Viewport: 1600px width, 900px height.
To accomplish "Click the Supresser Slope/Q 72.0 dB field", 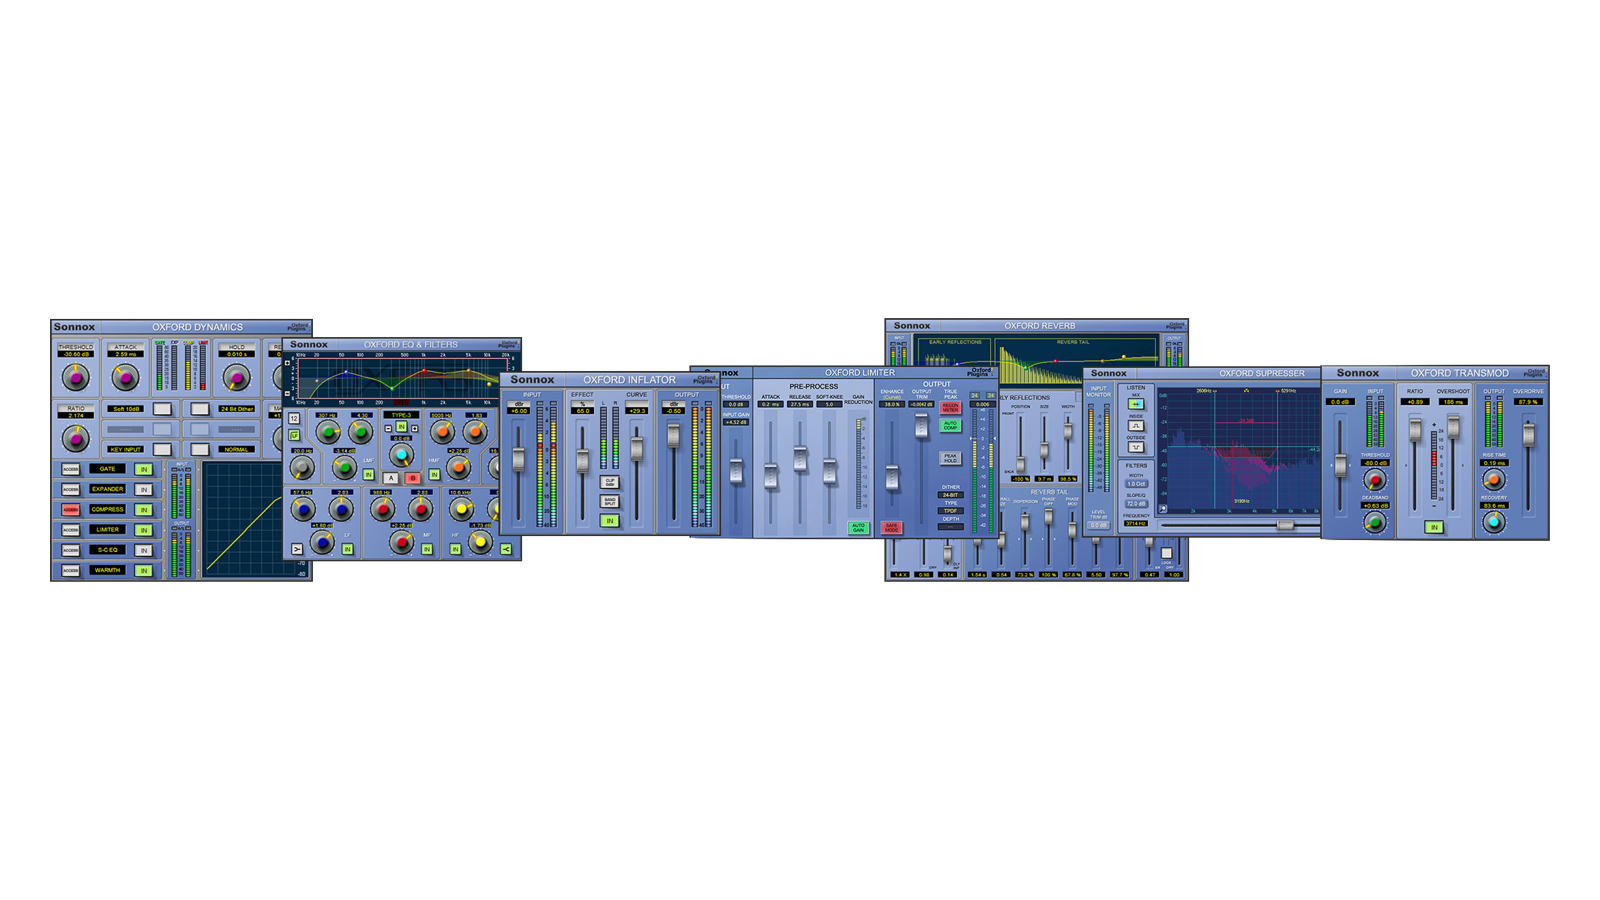I will click(x=1136, y=504).
